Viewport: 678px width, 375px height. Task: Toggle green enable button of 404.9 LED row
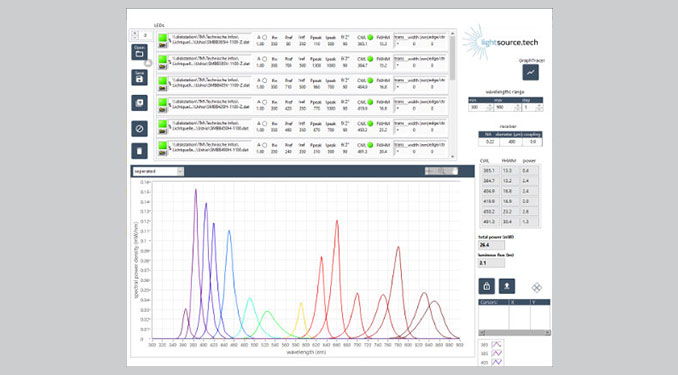[x=163, y=81]
